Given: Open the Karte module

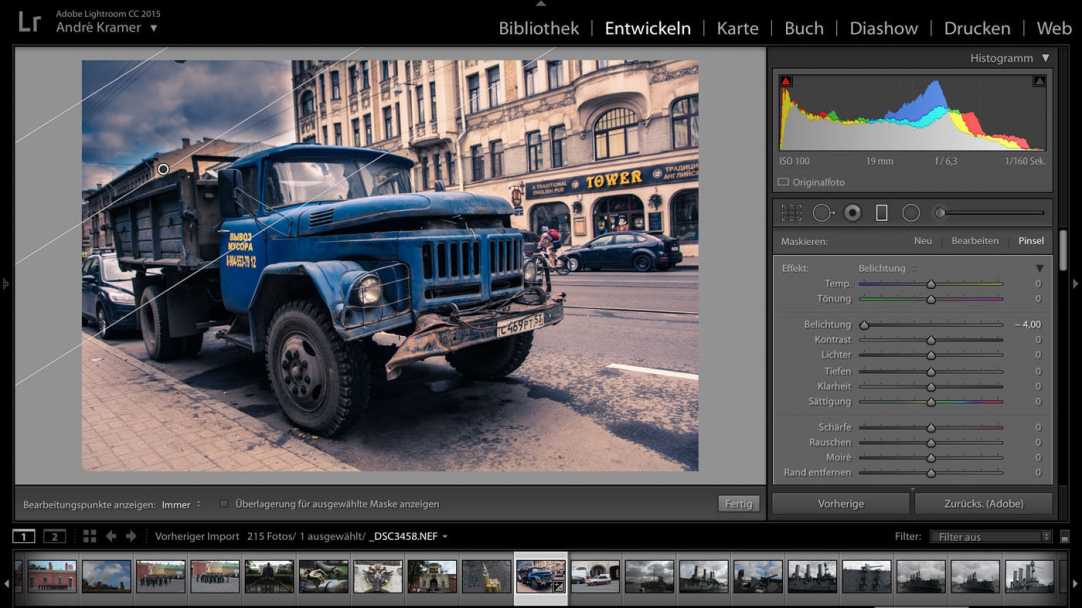Looking at the screenshot, I should click(x=737, y=28).
